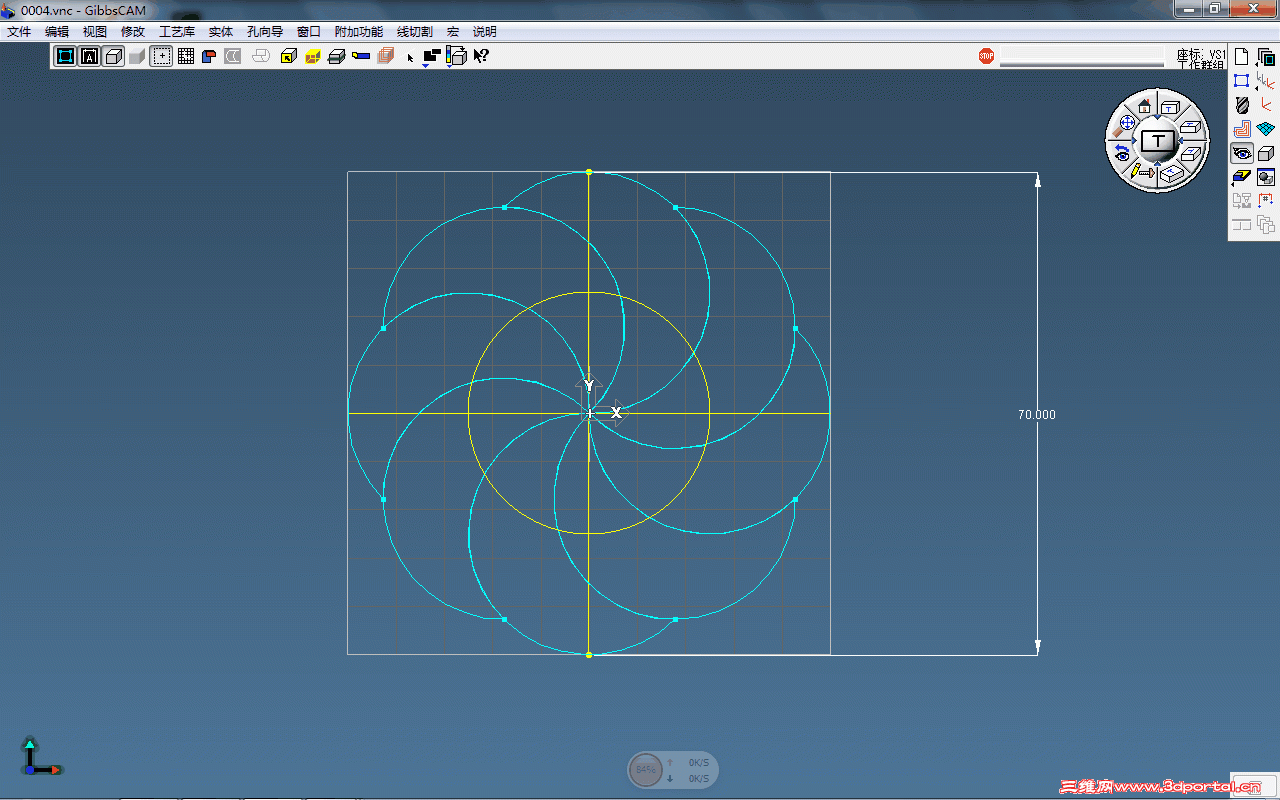Set home view on the view wheel
Viewport: 1280px width, 800px height.
(x=1144, y=106)
